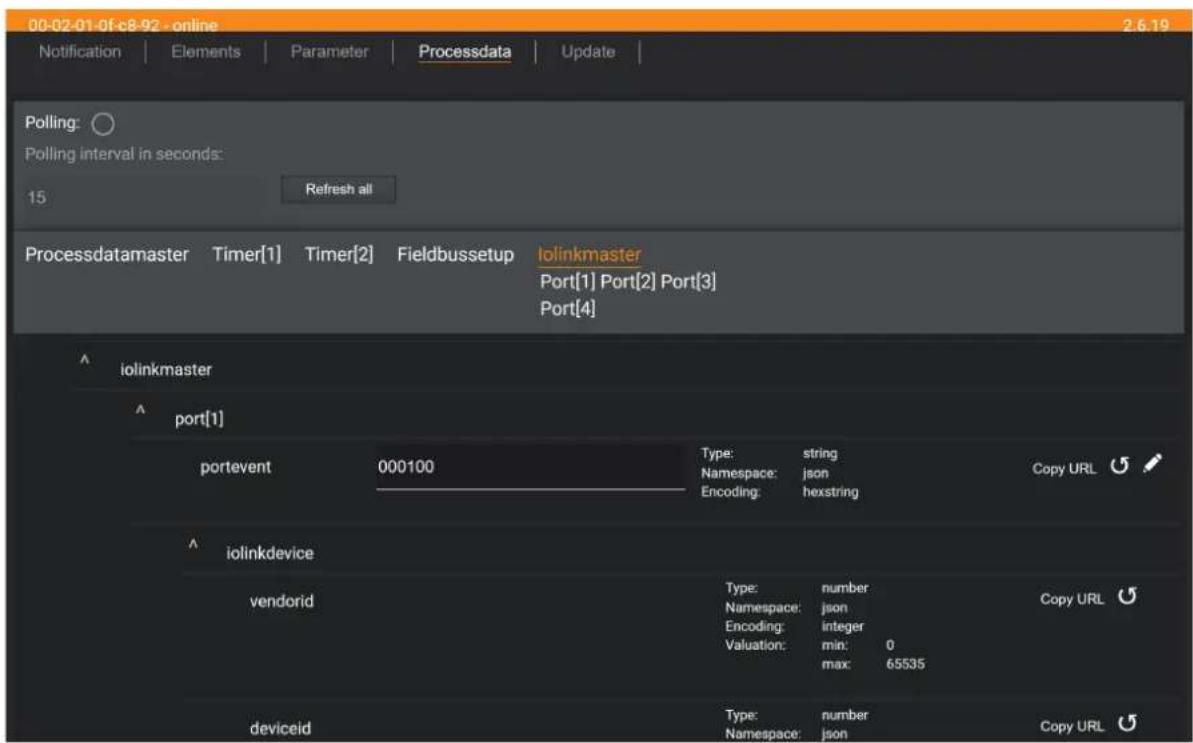Collapse the iolinkmaster tree node

(84, 361)
